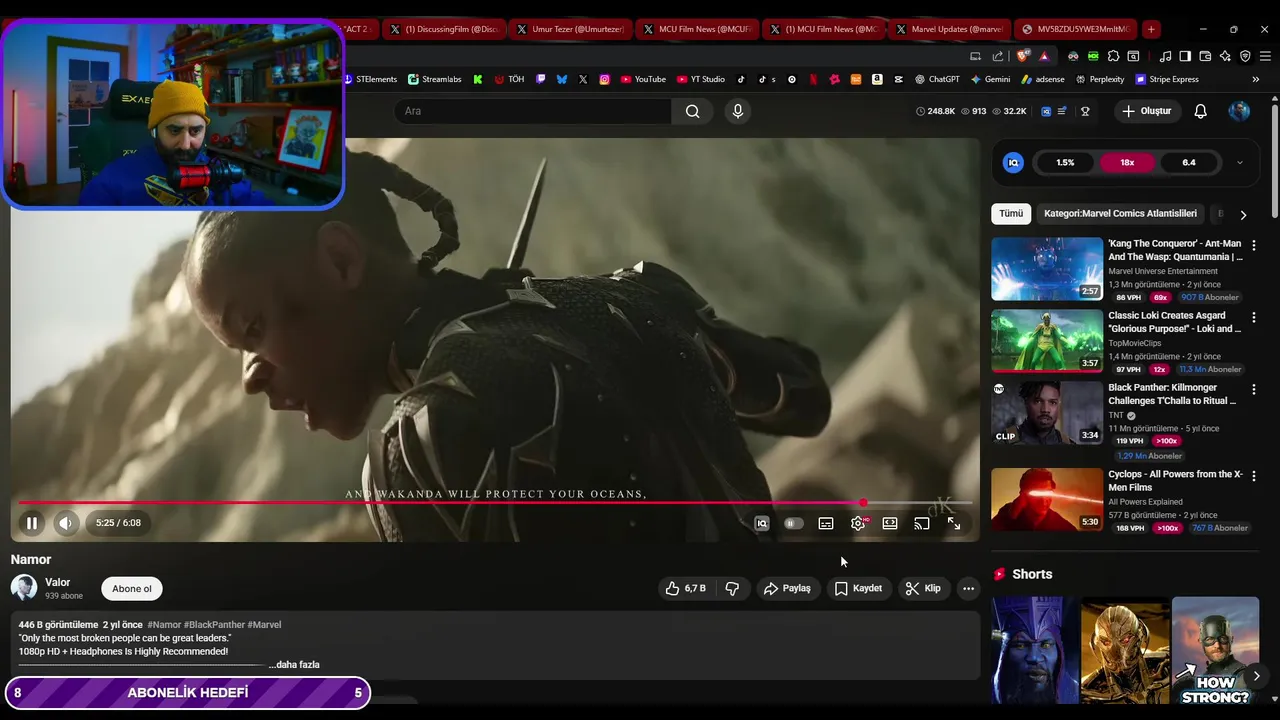The width and height of the screenshot is (1280, 720).
Task: Open options menu for Cyclops video
Action: 1254,476
